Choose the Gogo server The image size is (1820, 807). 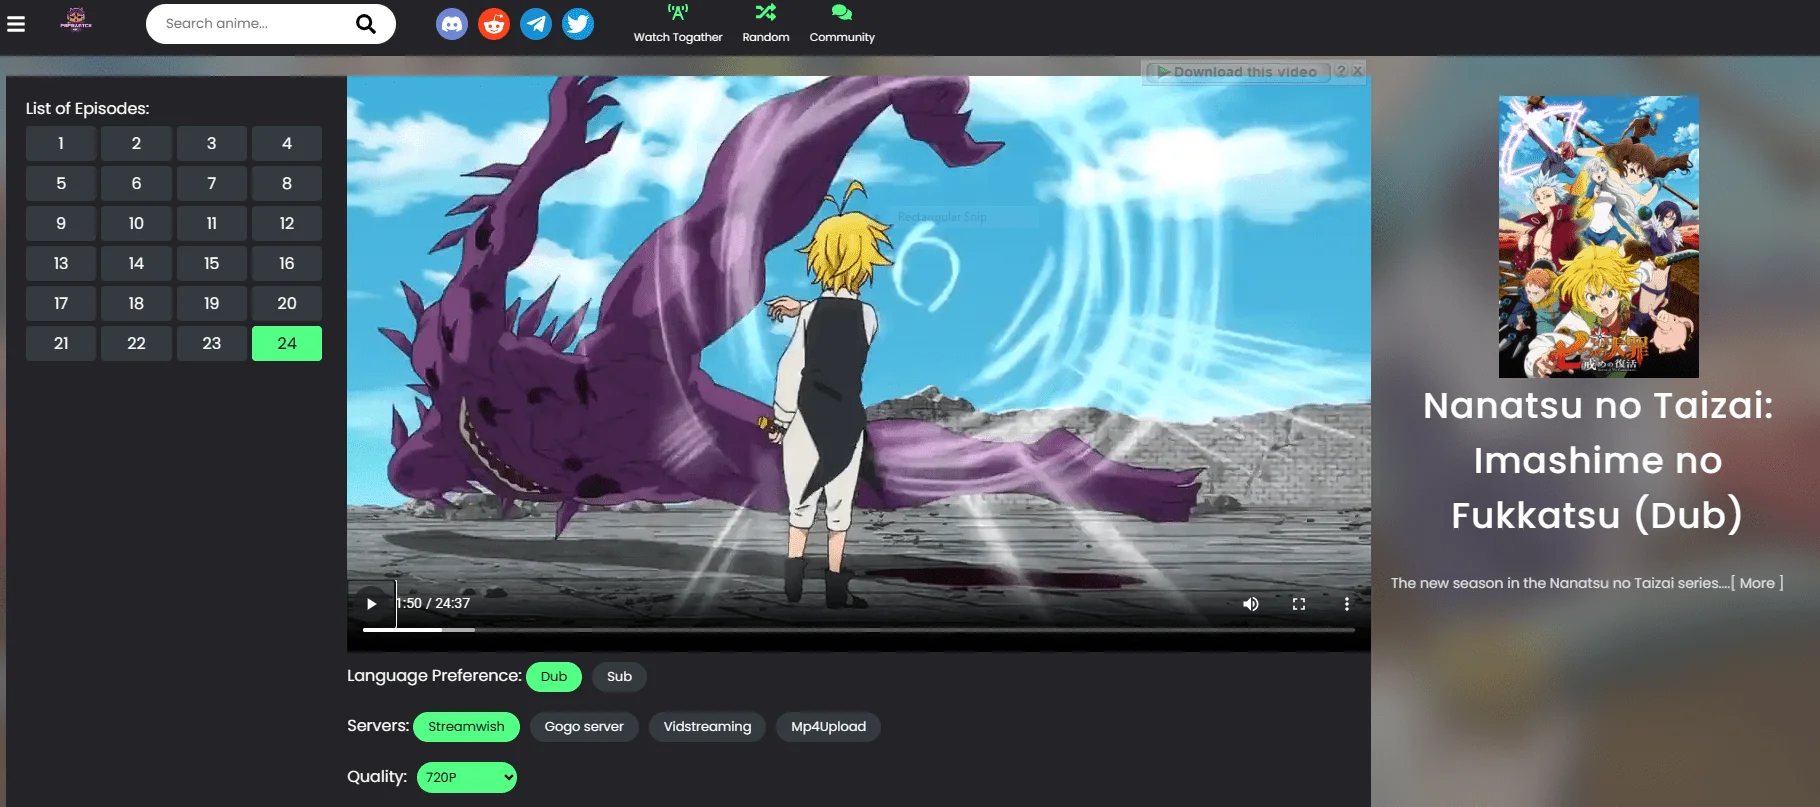(584, 727)
